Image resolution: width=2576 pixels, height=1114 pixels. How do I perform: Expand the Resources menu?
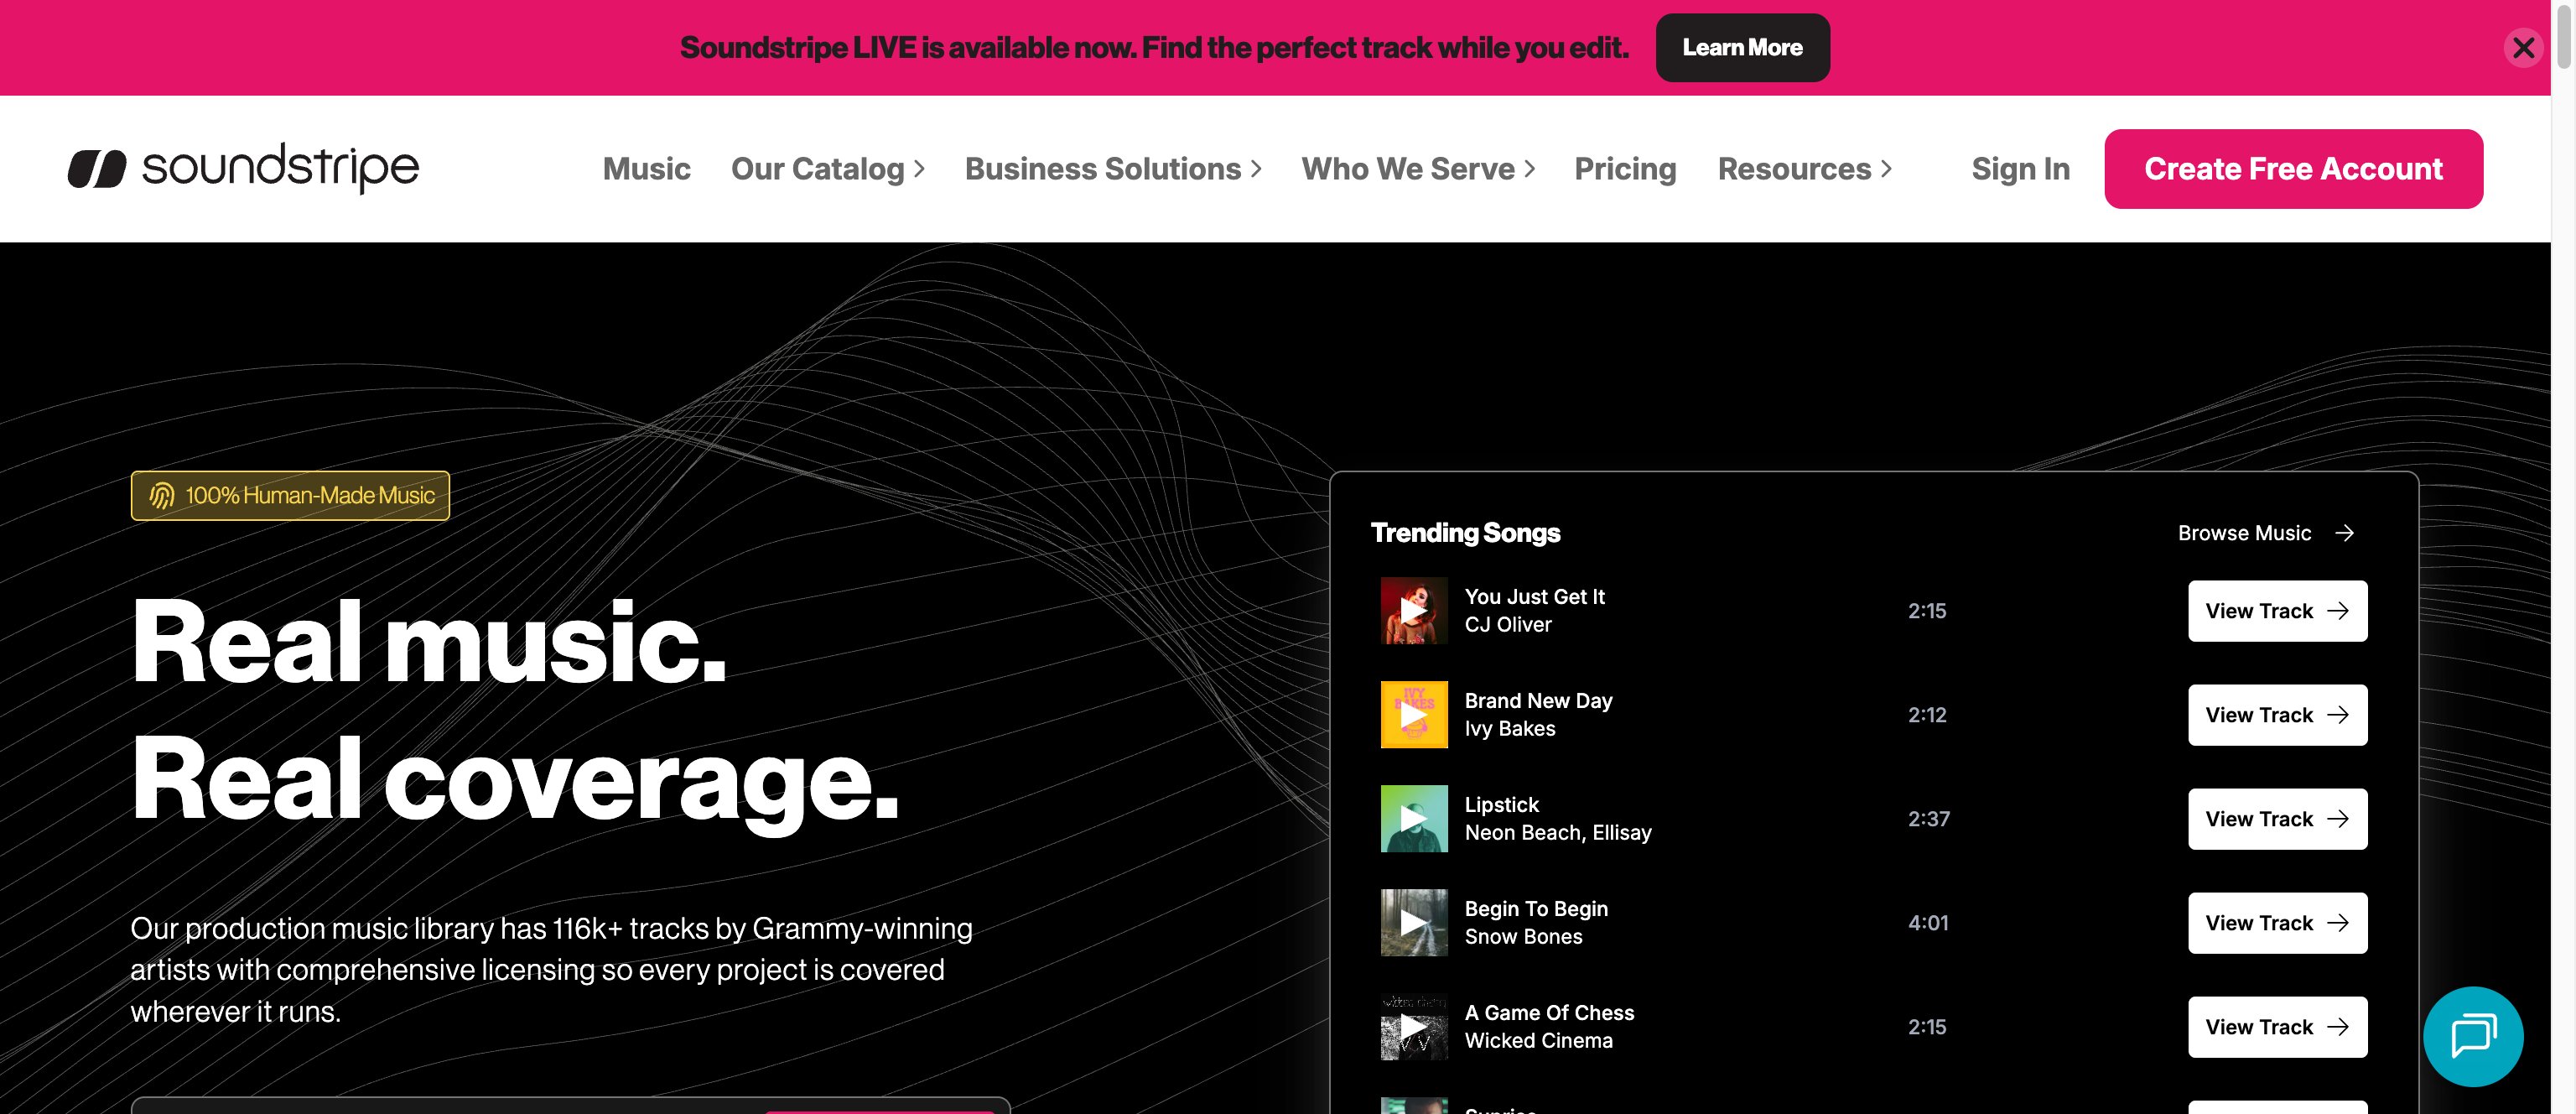tap(1805, 169)
